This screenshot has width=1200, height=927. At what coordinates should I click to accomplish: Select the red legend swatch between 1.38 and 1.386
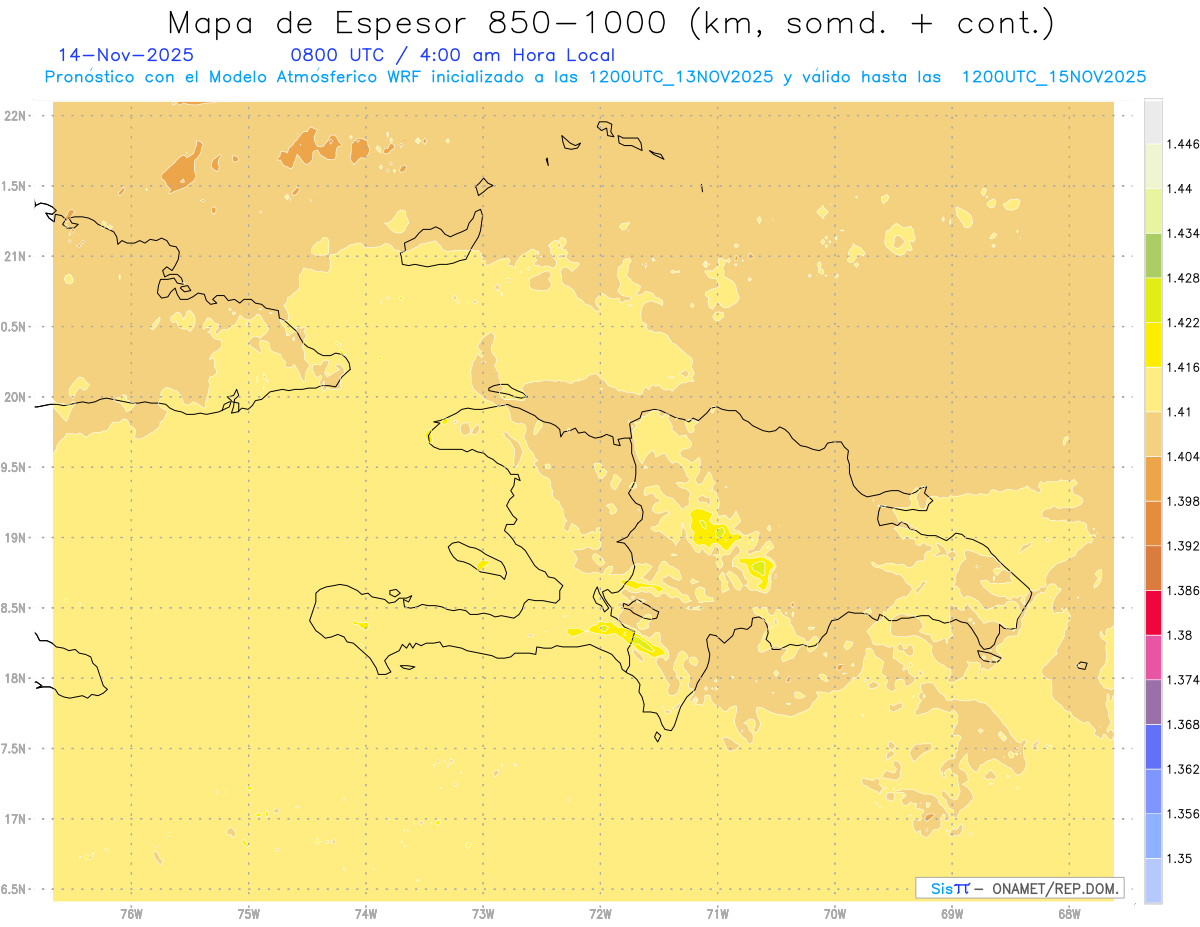[1153, 613]
